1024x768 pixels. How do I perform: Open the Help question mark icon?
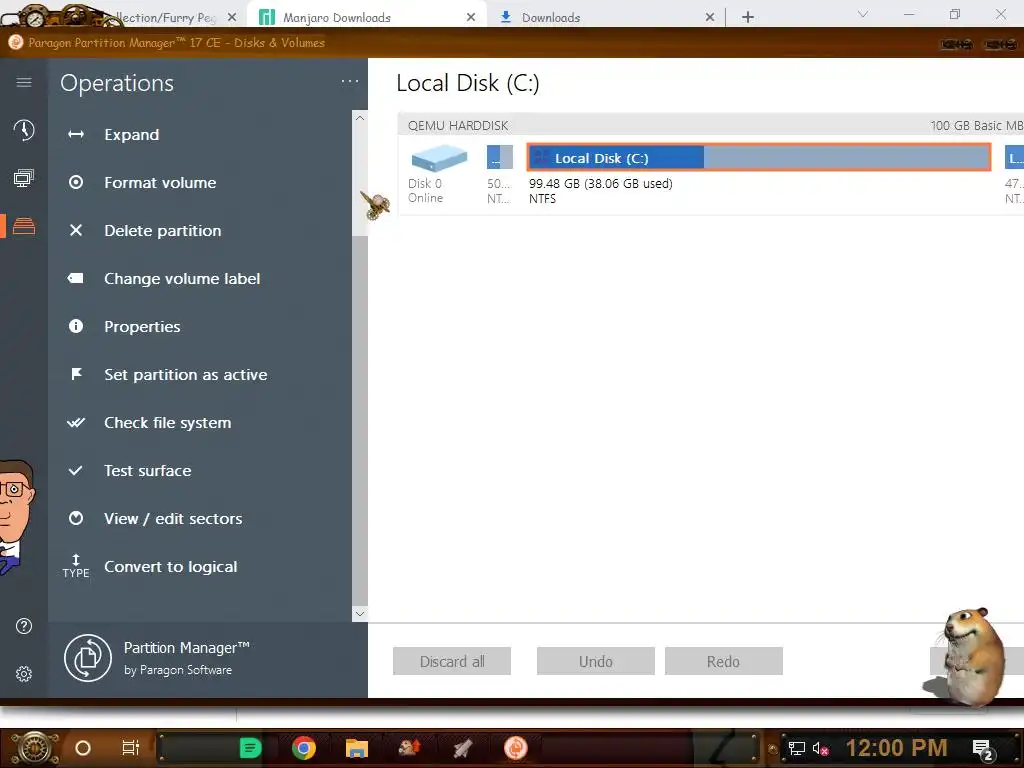click(x=24, y=626)
